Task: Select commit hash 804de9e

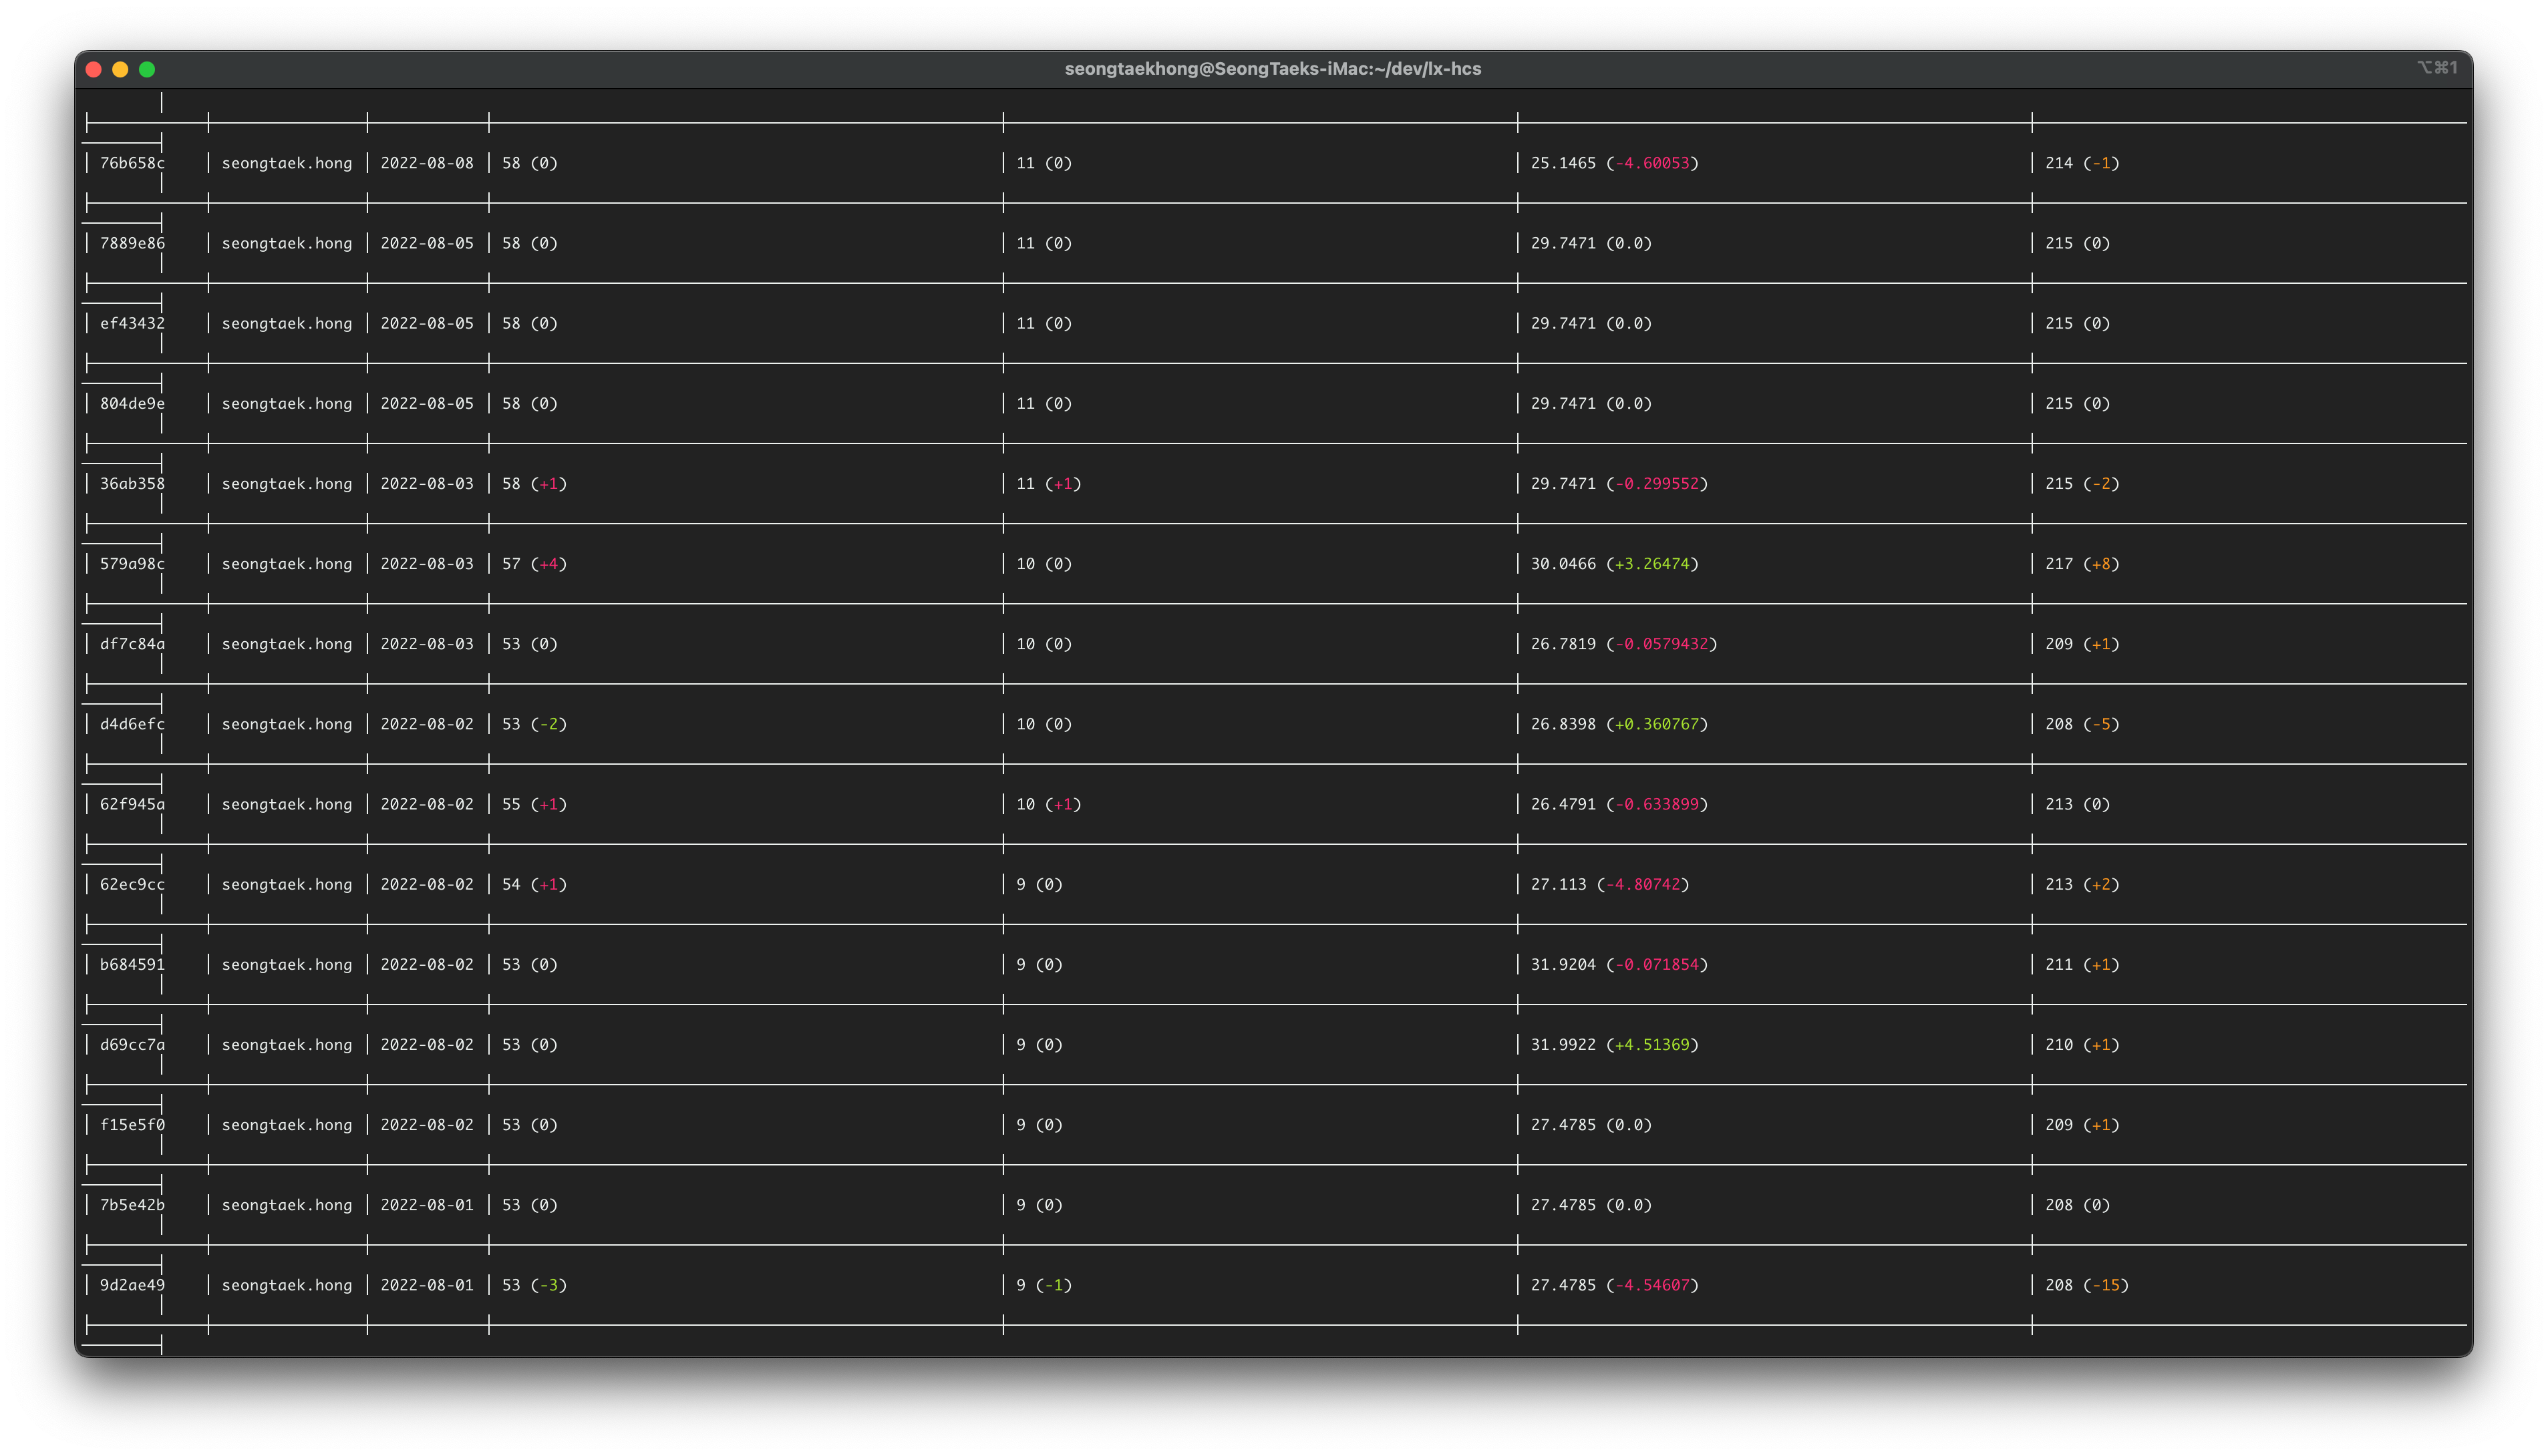Action: 132,403
